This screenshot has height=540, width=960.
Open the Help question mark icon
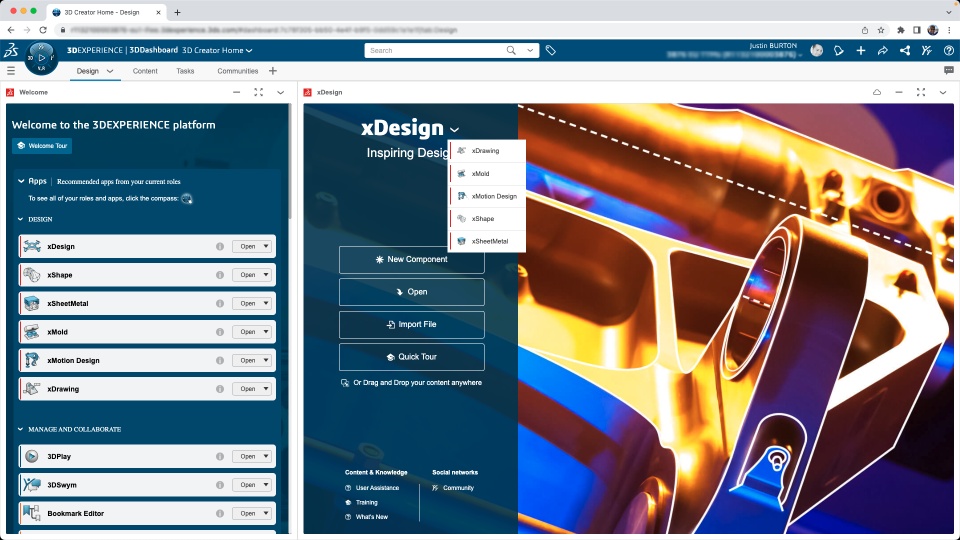click(x=948, y=51)
